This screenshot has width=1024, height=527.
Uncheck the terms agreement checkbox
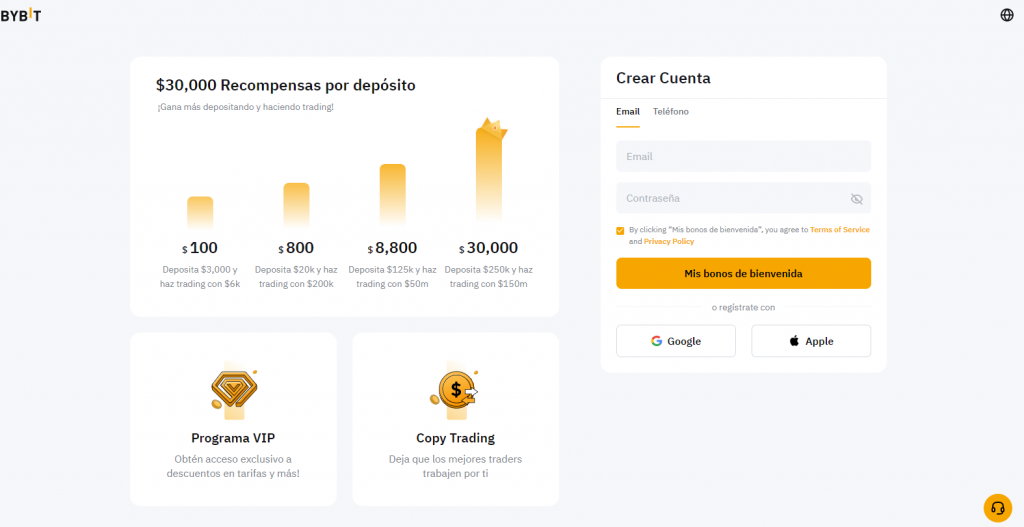[620, 231]
